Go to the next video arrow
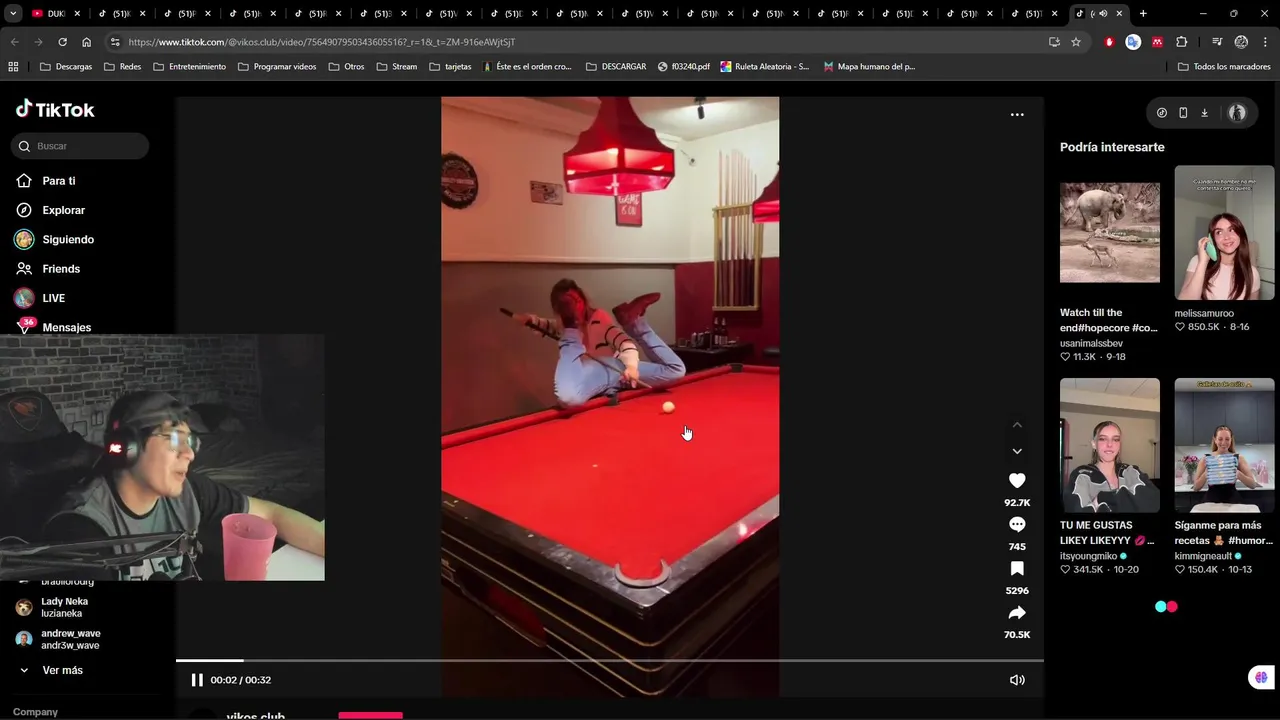 (x=1017, y=451)
